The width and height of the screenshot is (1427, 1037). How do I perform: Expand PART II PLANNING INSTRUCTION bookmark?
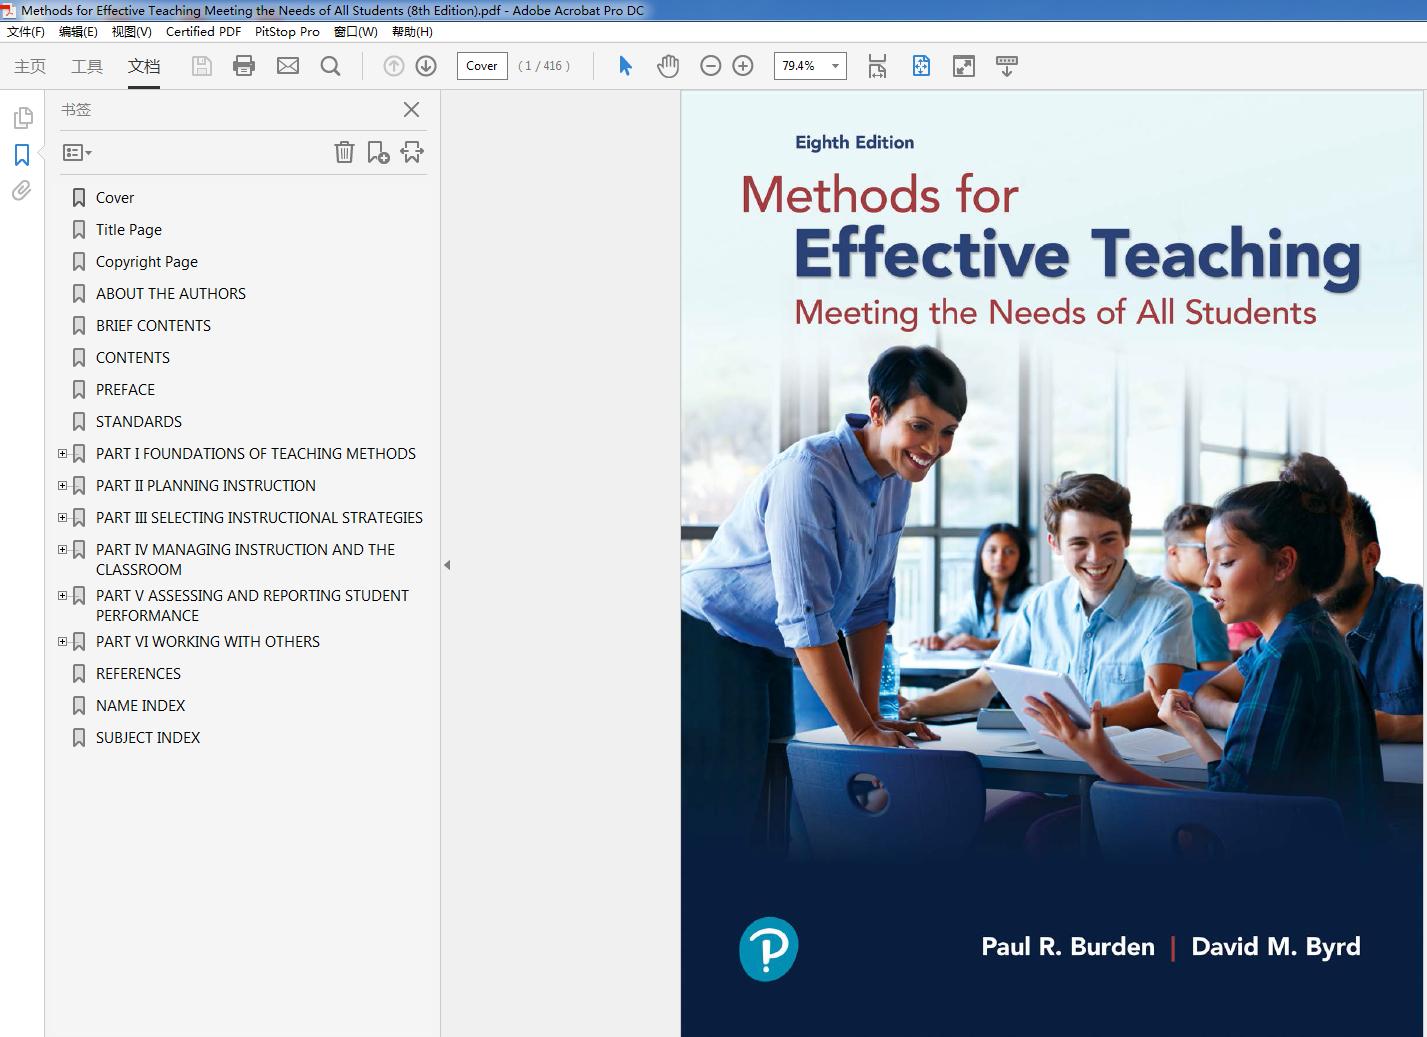click(x=62, y=486)
